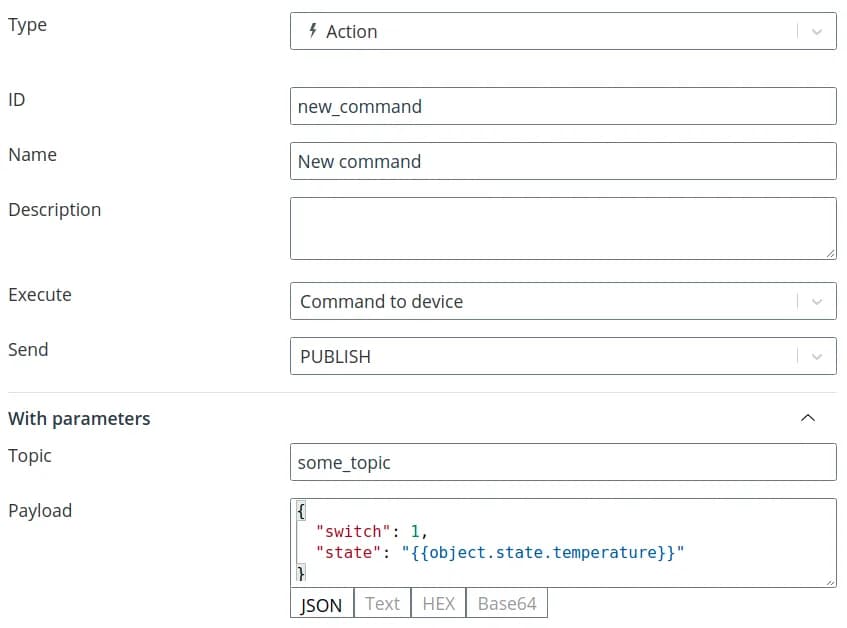
Task: Click the With parameters heading
Action: [x=79, y=418]
